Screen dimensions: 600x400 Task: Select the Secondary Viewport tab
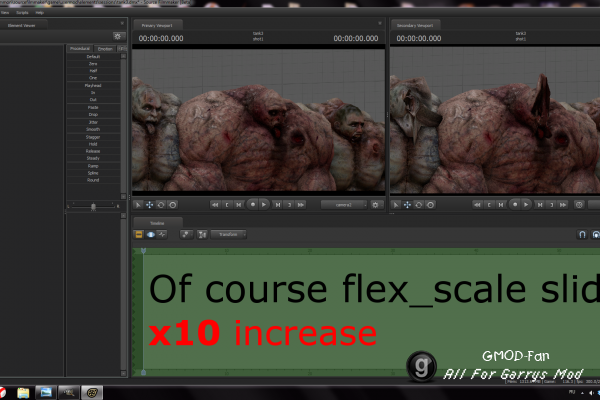pos(415,25)
